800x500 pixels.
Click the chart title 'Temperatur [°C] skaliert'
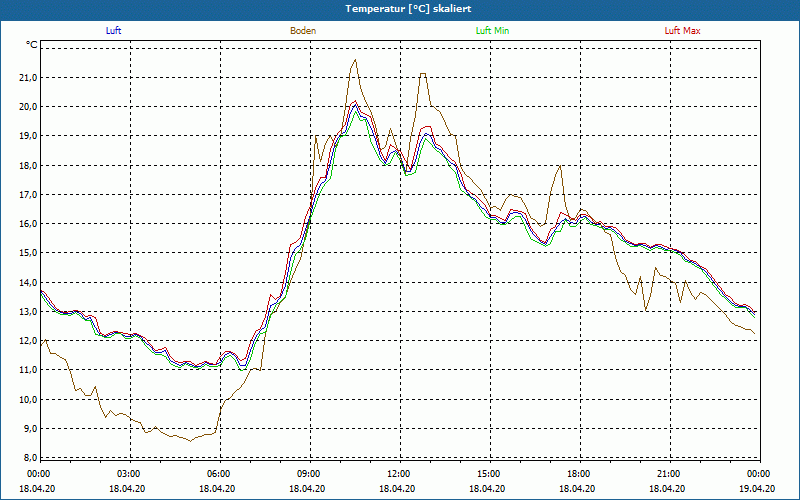(x=408, y=9)
